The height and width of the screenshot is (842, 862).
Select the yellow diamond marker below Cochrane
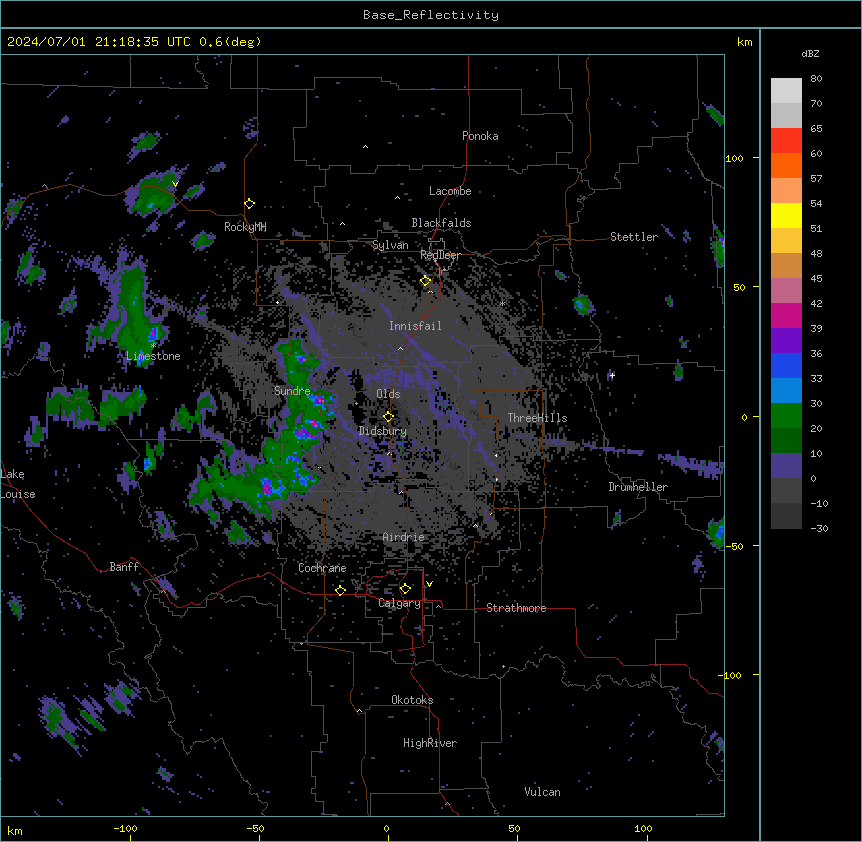click(340, 590)
